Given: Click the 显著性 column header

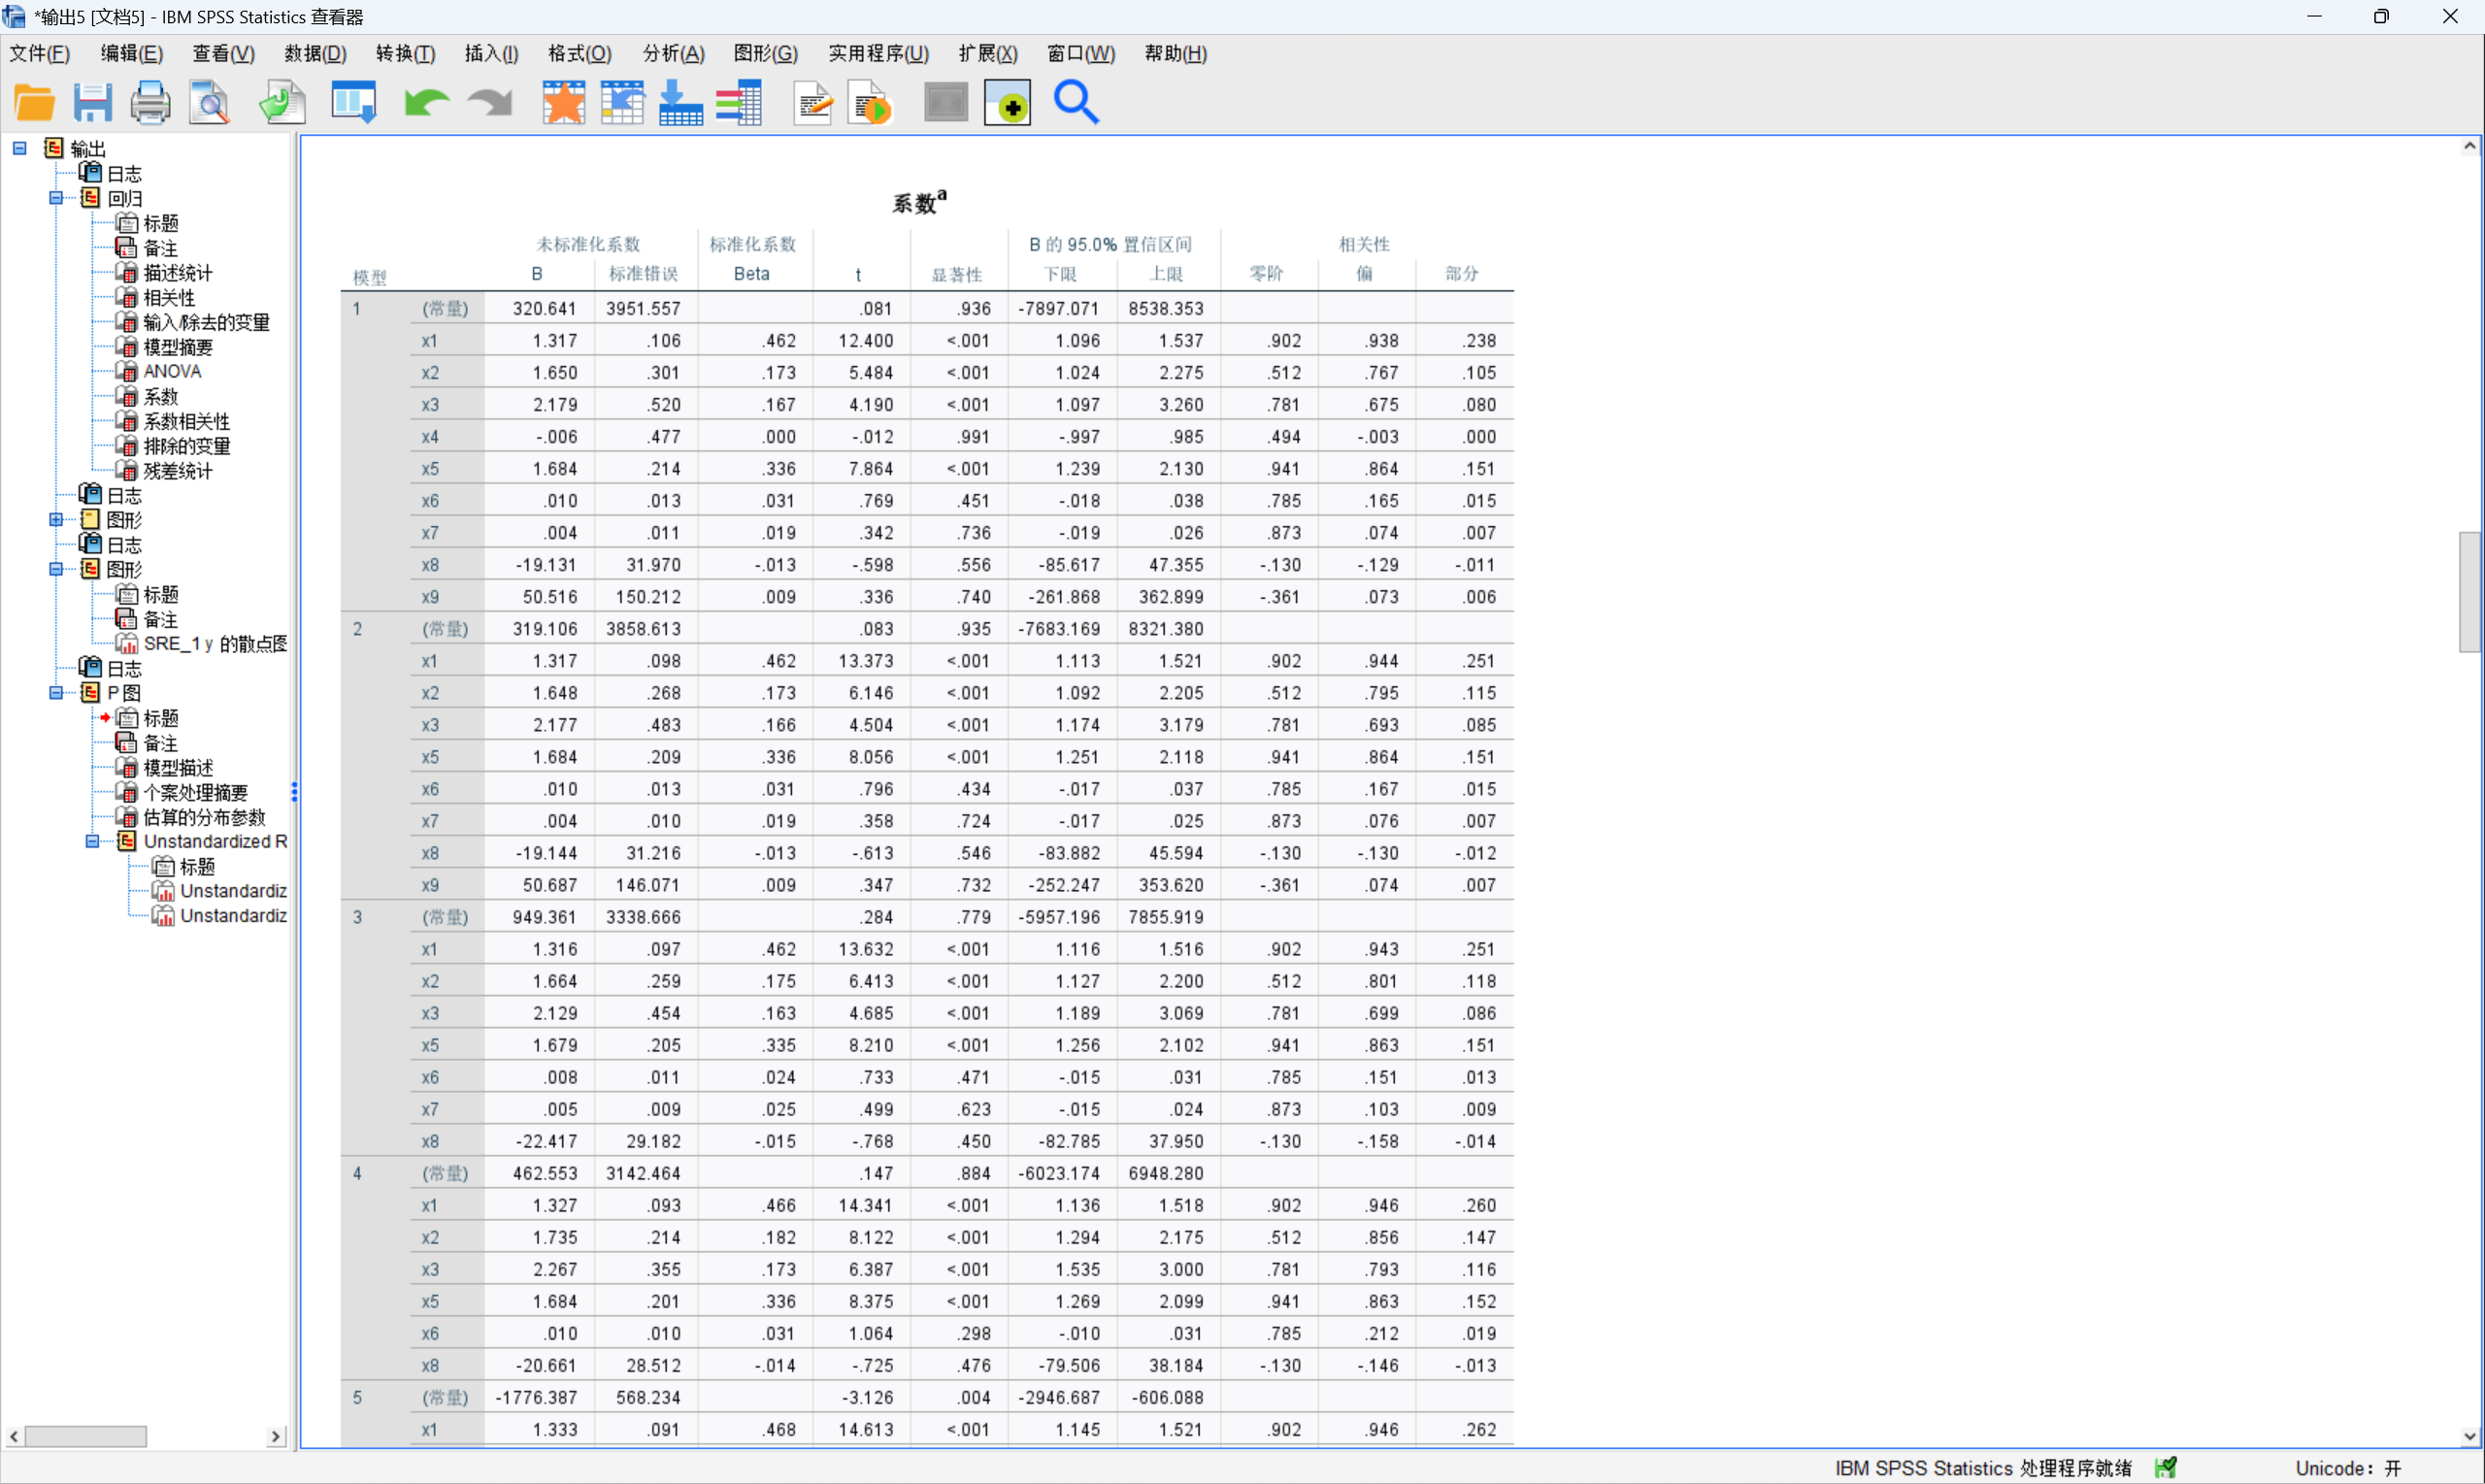Looking at the screenshot, I should (x=957, y=274).
